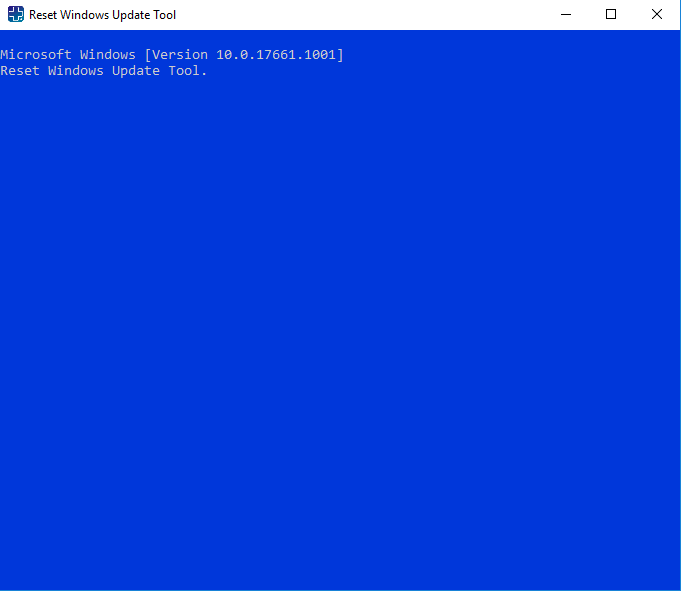Click the word Microsoft in the first line

(36, 55)
